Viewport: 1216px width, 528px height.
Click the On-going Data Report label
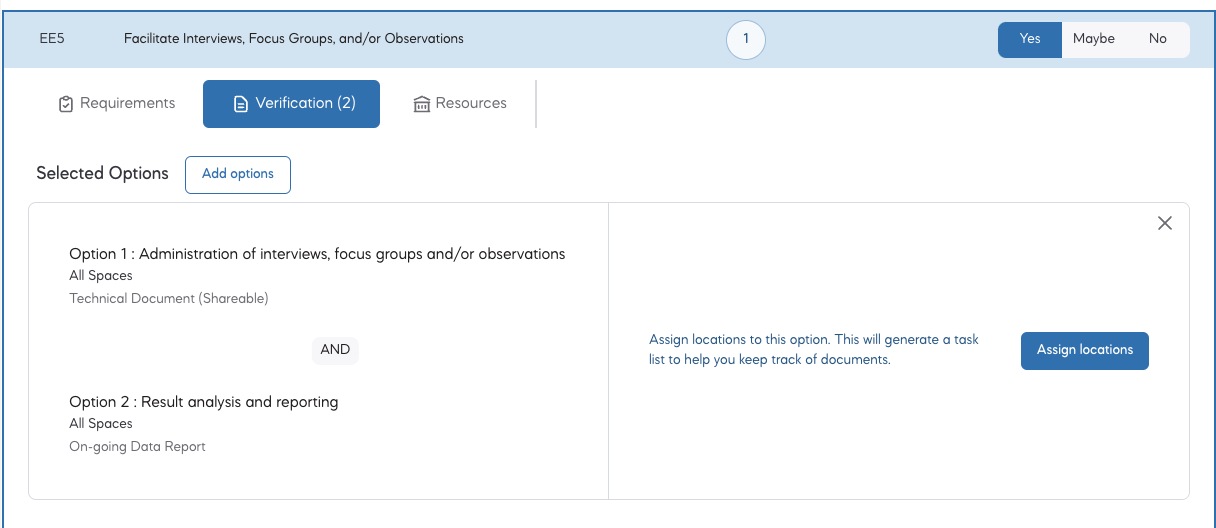tap(137, 447)
